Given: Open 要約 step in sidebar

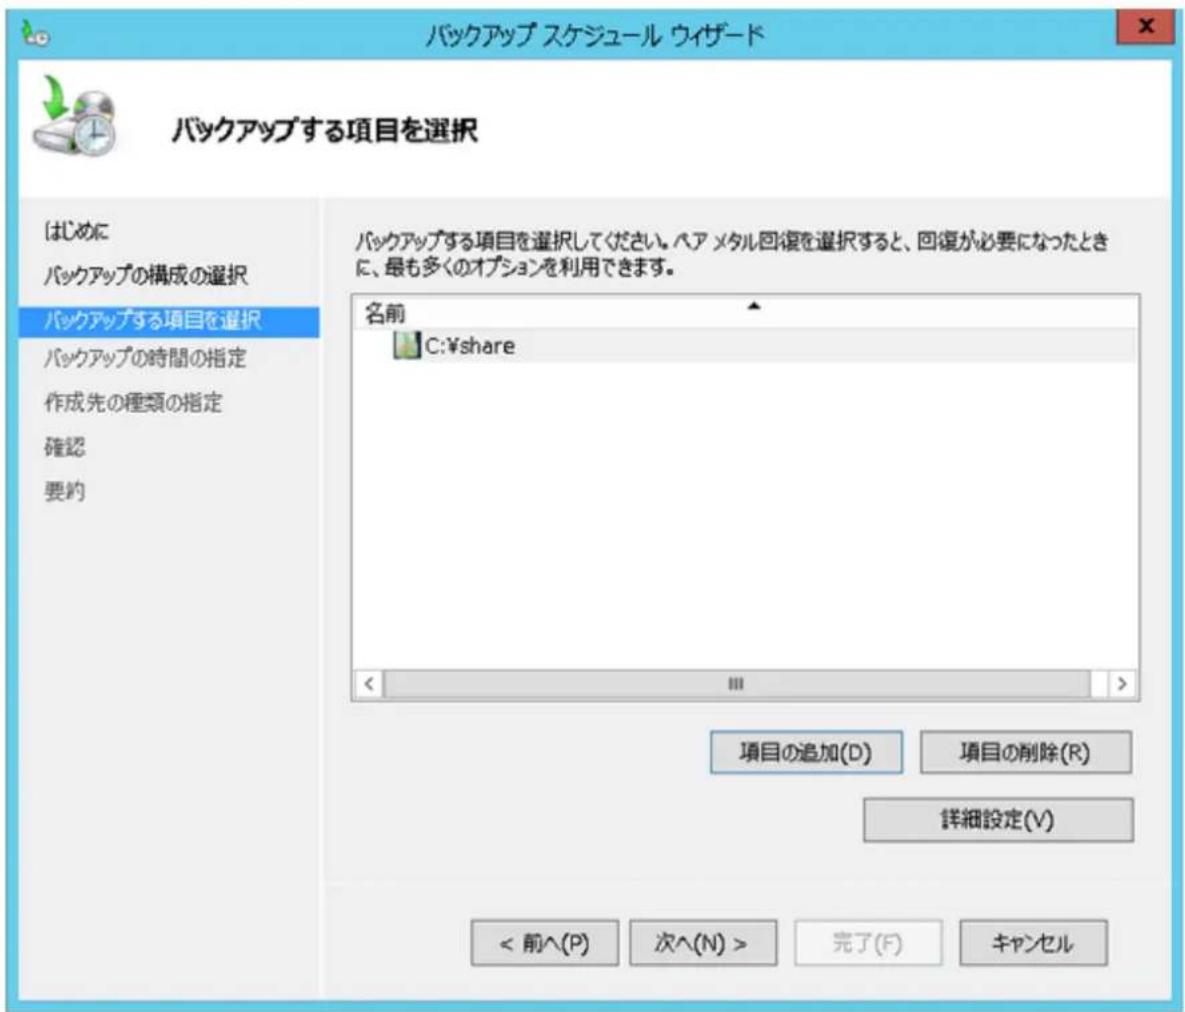Looking at the screenshot, I should (x=64, y=491).
